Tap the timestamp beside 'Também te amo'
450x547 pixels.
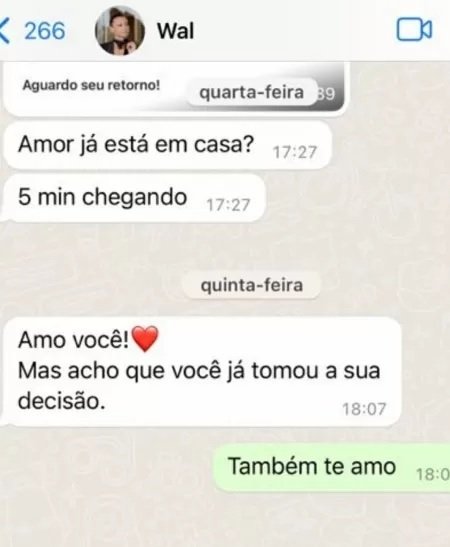click(x=433, y=474)
